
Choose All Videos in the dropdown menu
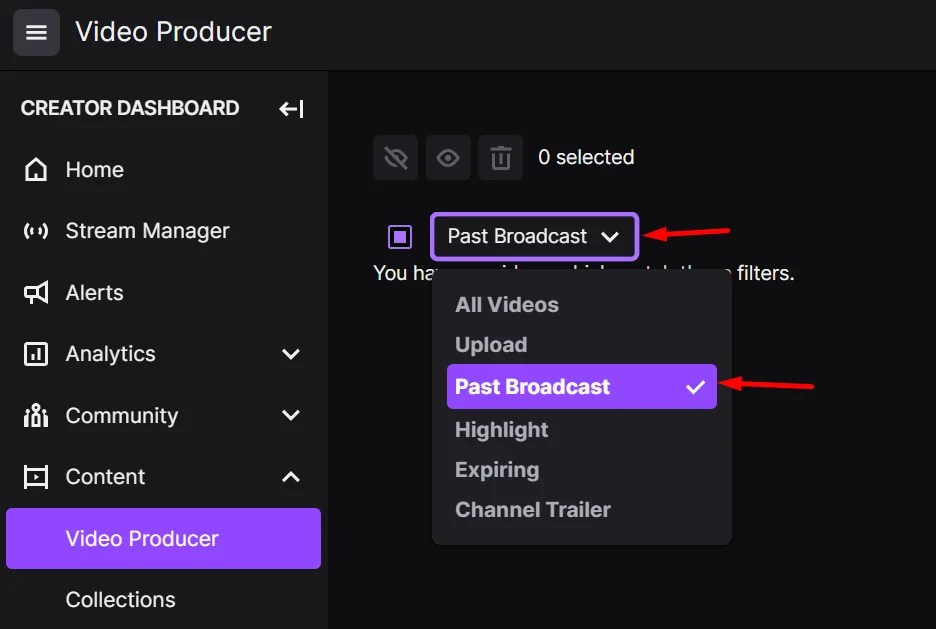(506, 304)
